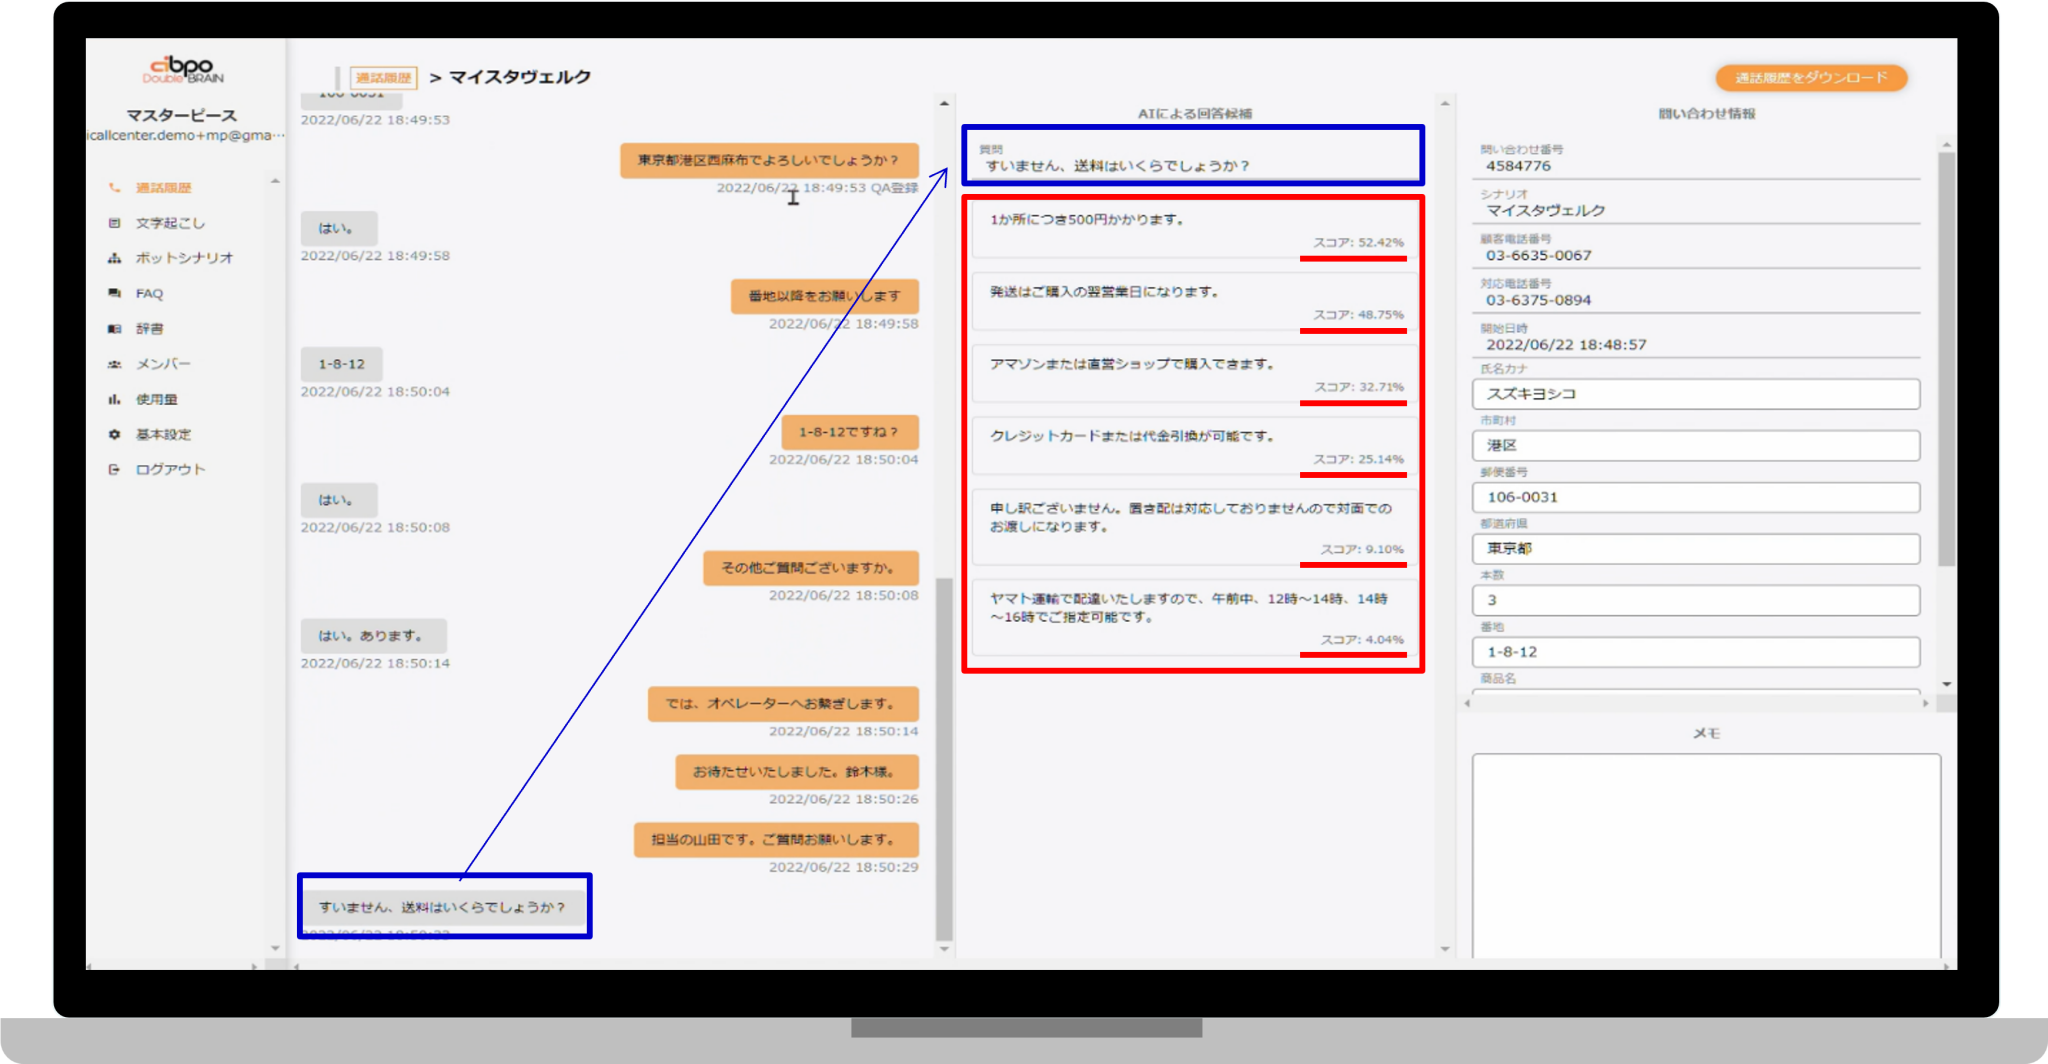The width and height of the screenshot is (2048, 1064).
Task: Open 使用量 via the bar chart icon
Action: click(115, 399)
